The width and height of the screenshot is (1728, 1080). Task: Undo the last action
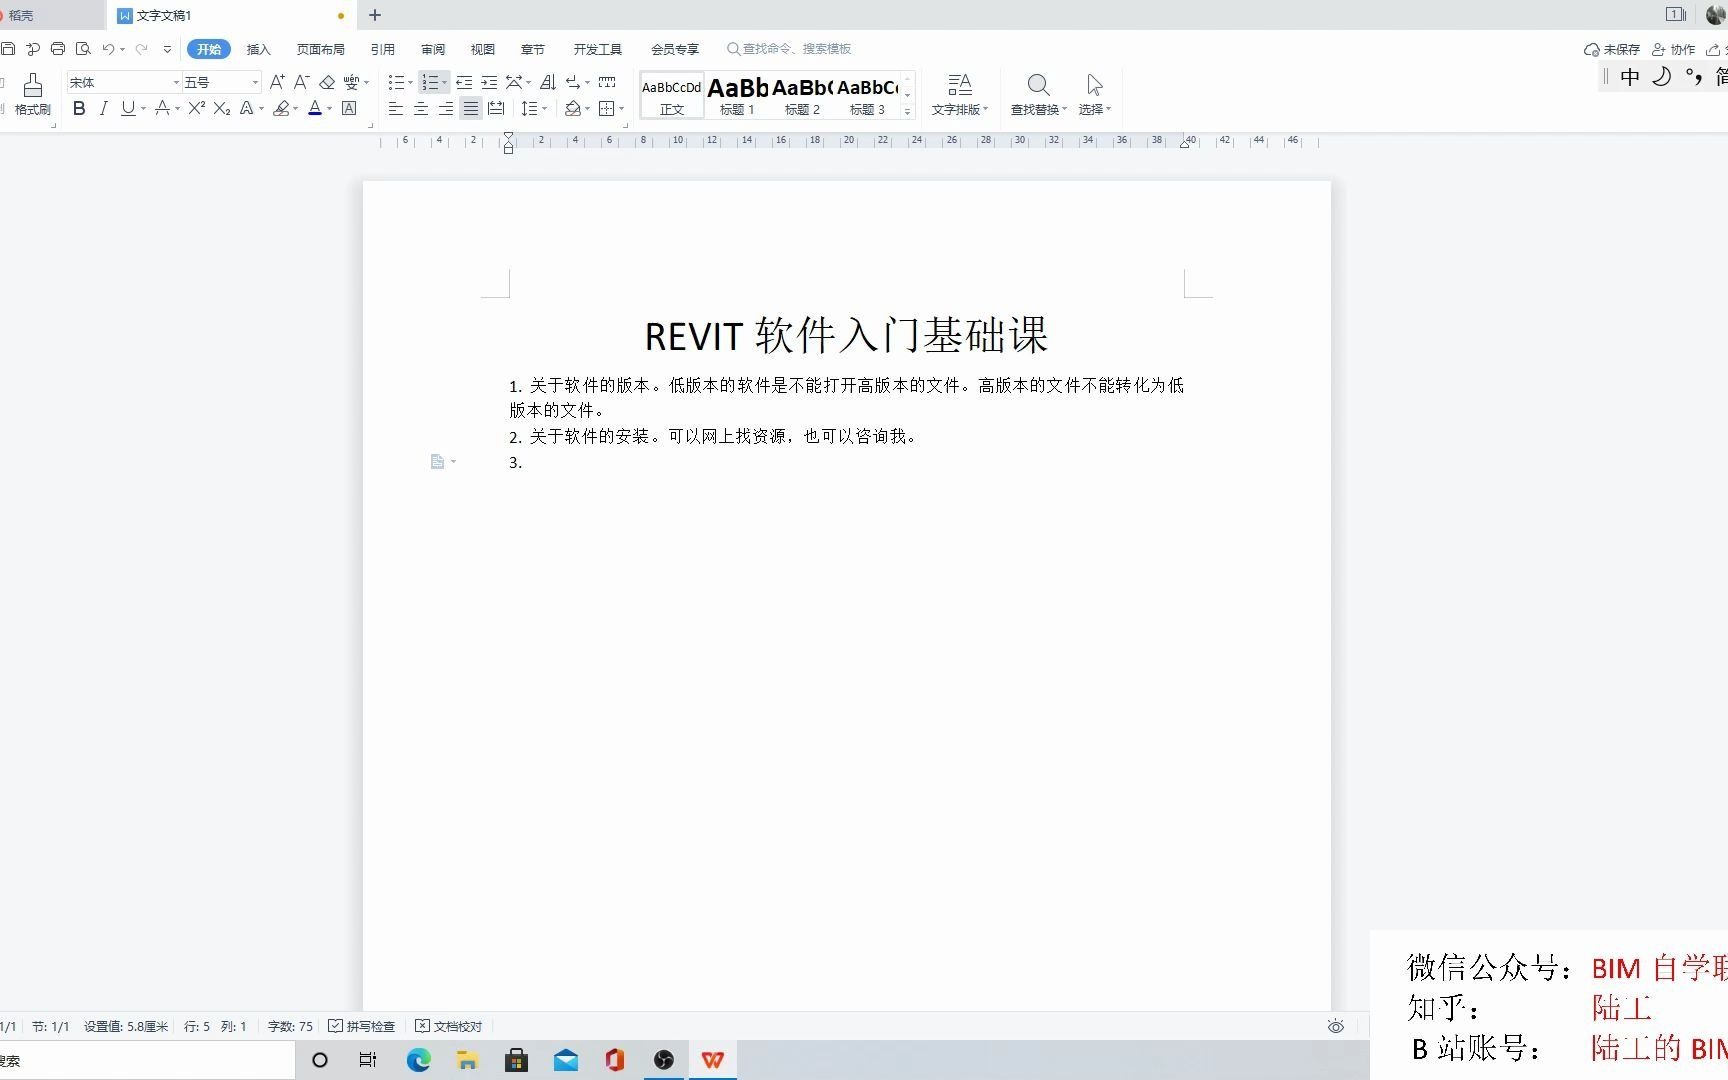pyautogui.click(x=108, y=49)
